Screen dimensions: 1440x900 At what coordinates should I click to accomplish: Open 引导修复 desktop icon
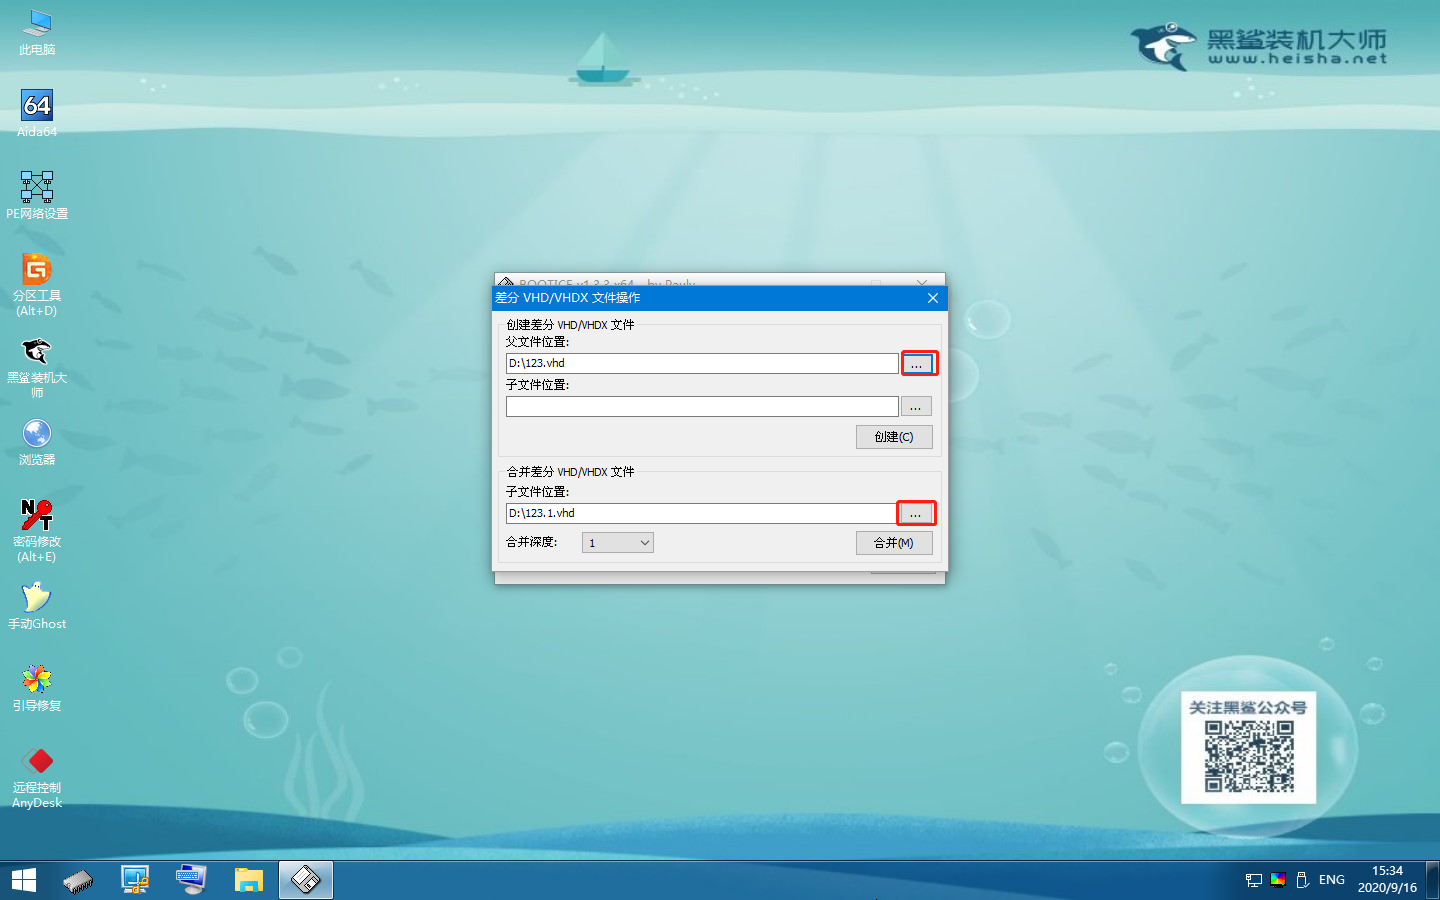37,687
